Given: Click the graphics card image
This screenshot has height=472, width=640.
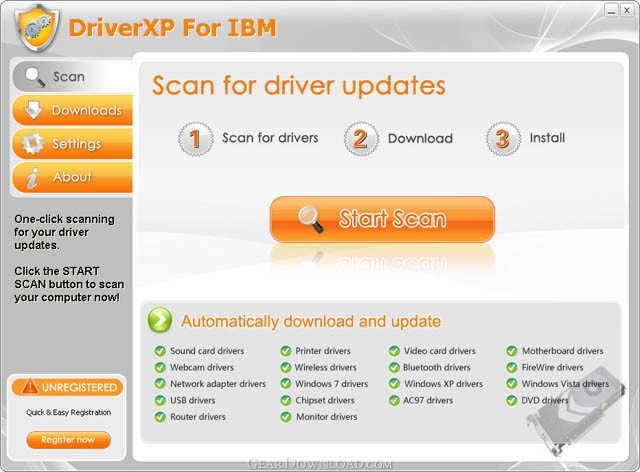Looking at the screenshot, I should [x=576, y=412].
